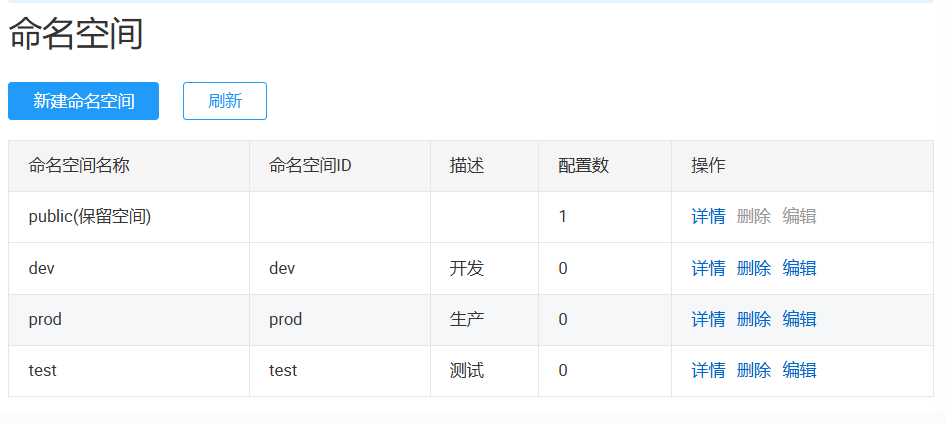The width and height of the screenshot is (945, 423).
Task: Open 详情 for the prod namespace
Action: (708, 319)
